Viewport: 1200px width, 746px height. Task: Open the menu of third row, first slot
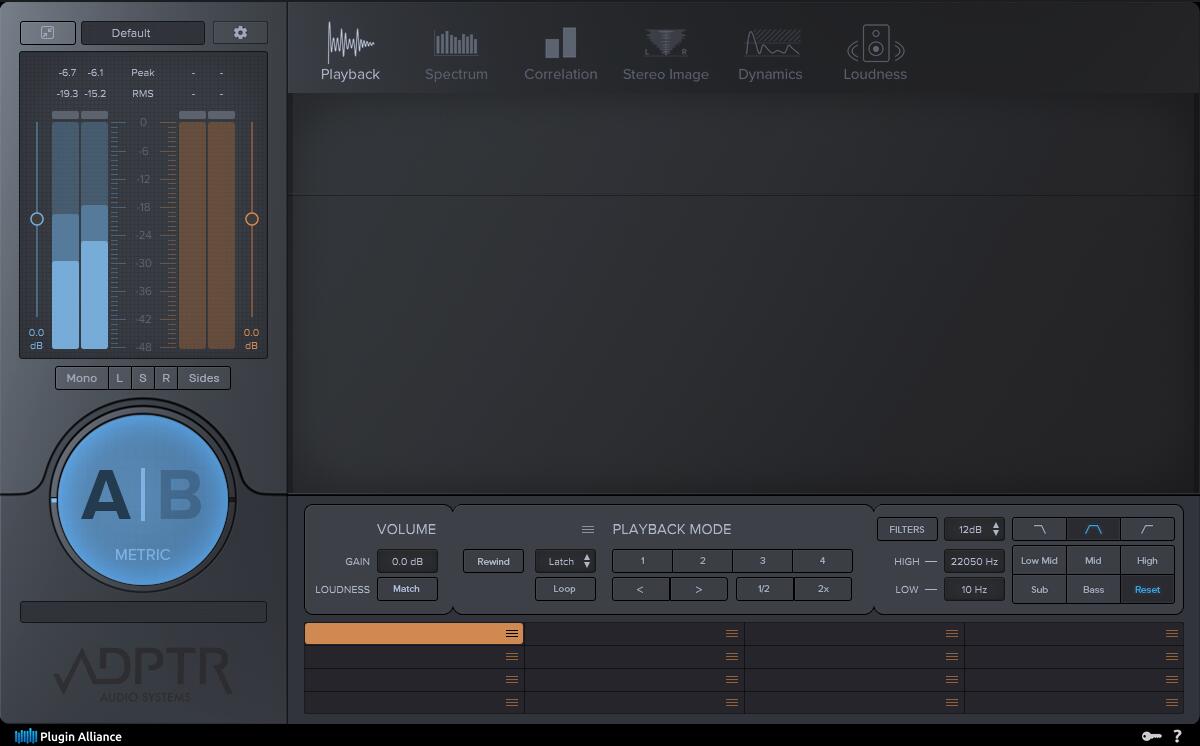tap(512, 680)
